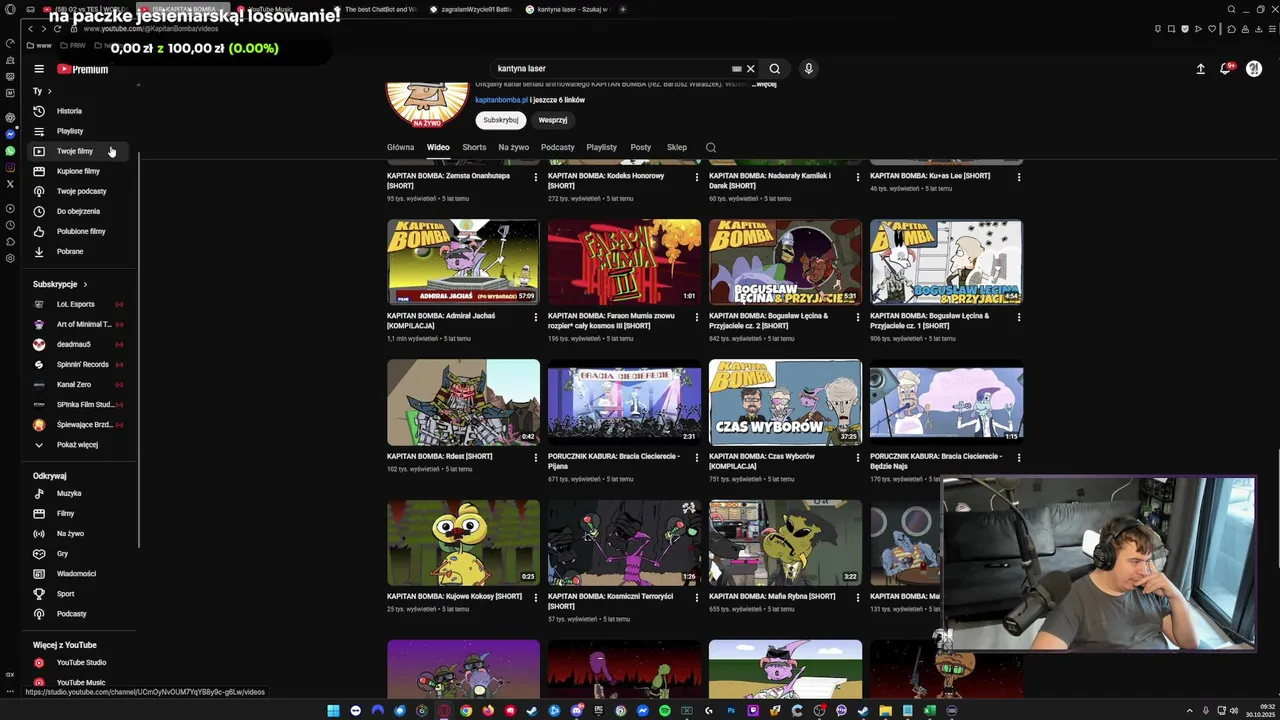Open Sport in the Odkrywaj section

(80, 593)
